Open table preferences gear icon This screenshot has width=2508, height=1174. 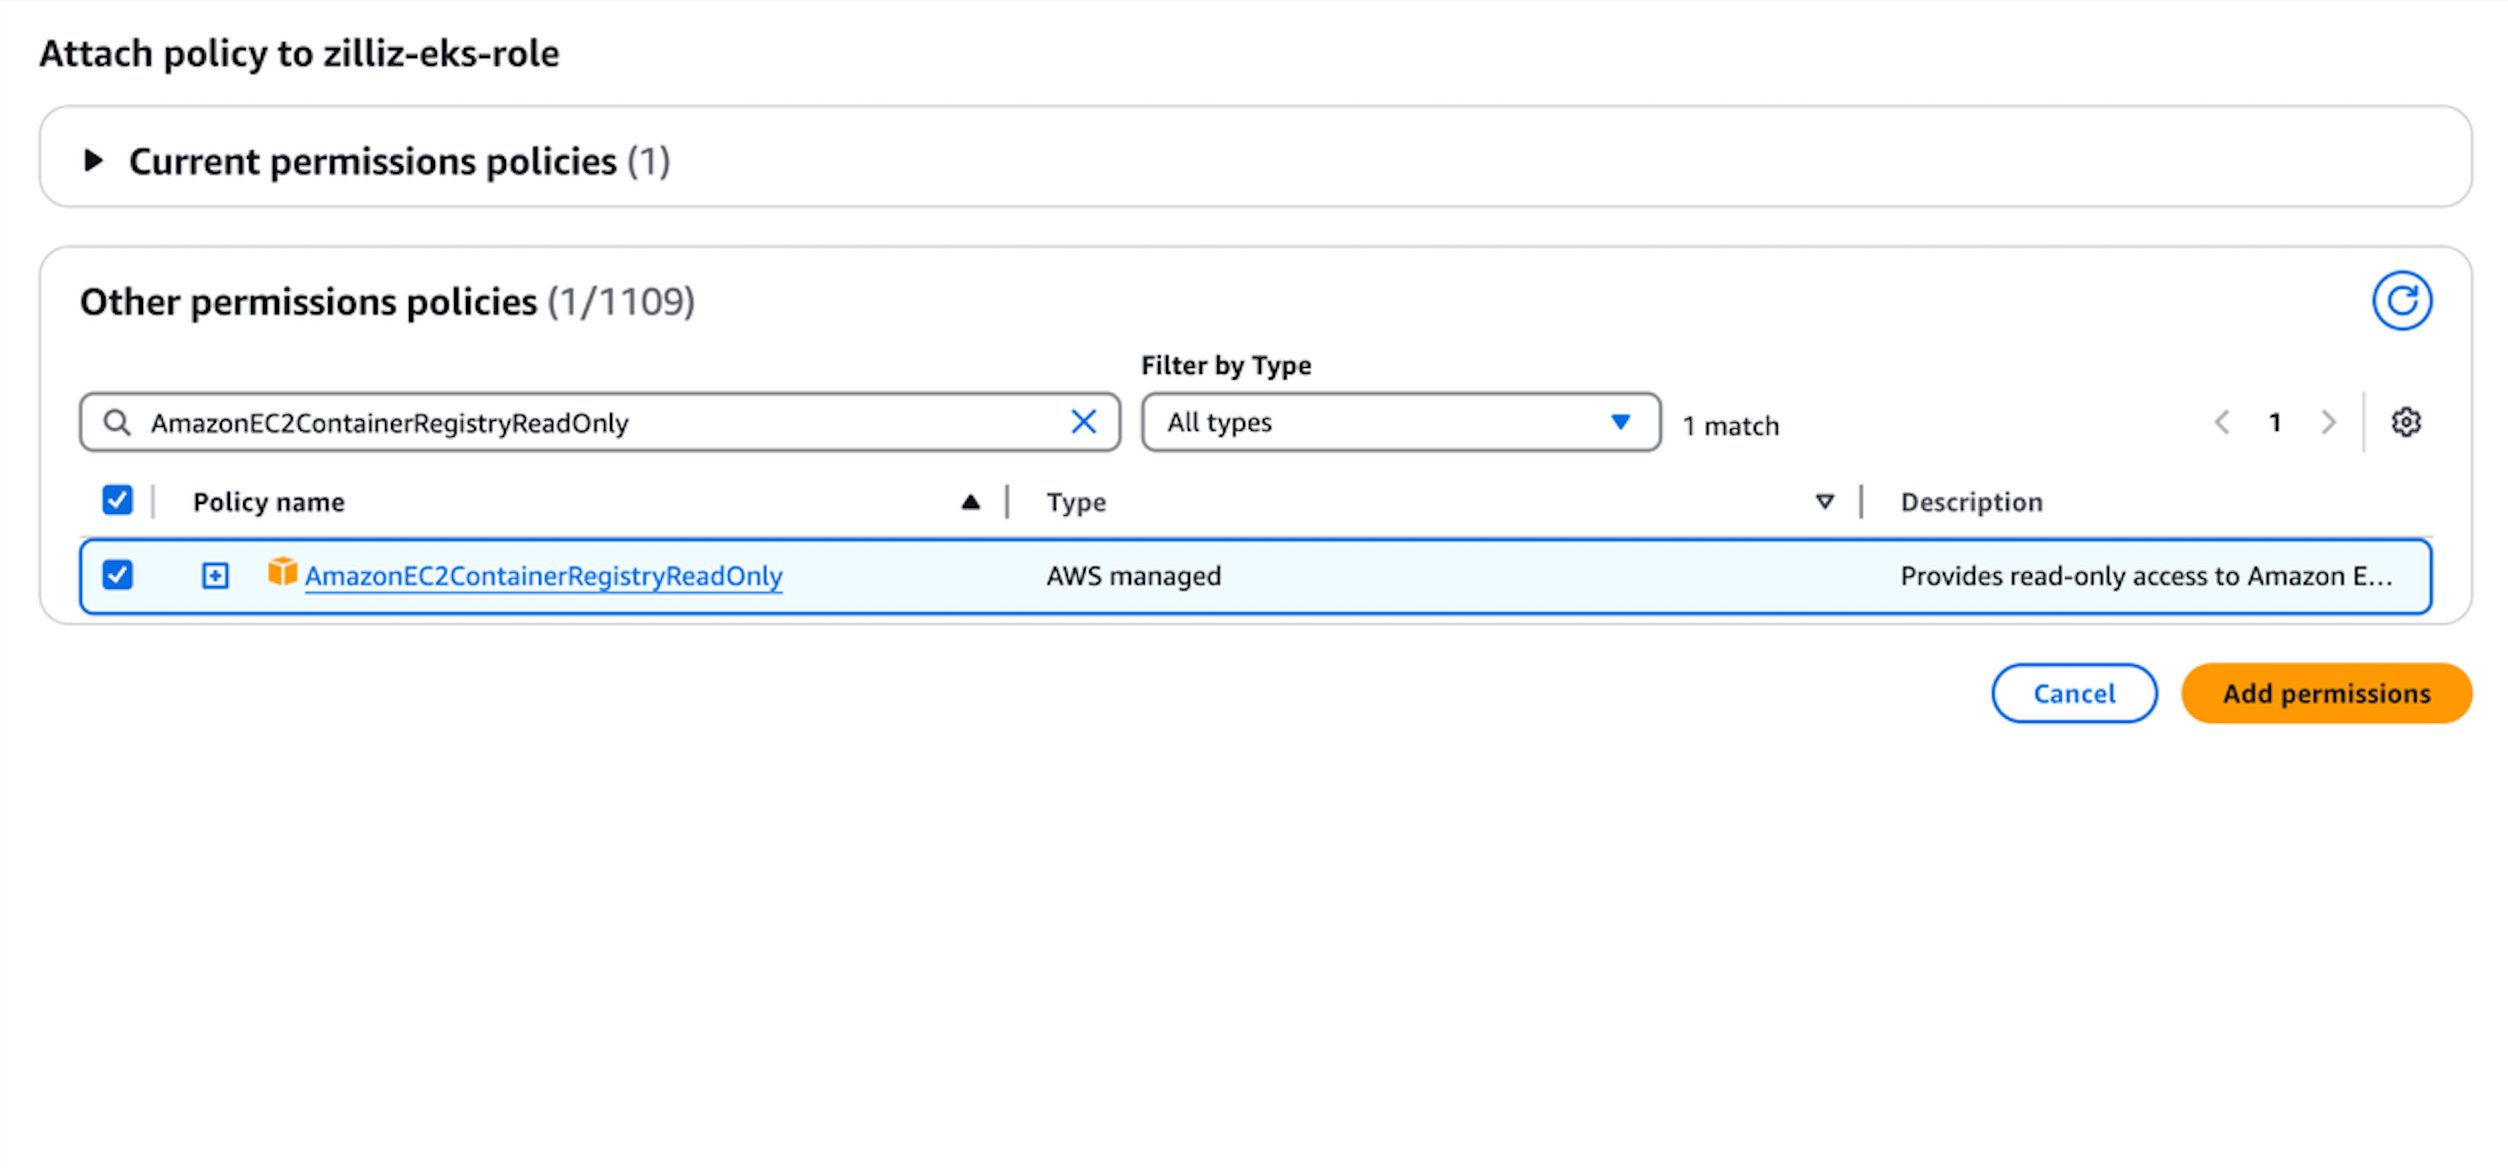coord(2405,423)
